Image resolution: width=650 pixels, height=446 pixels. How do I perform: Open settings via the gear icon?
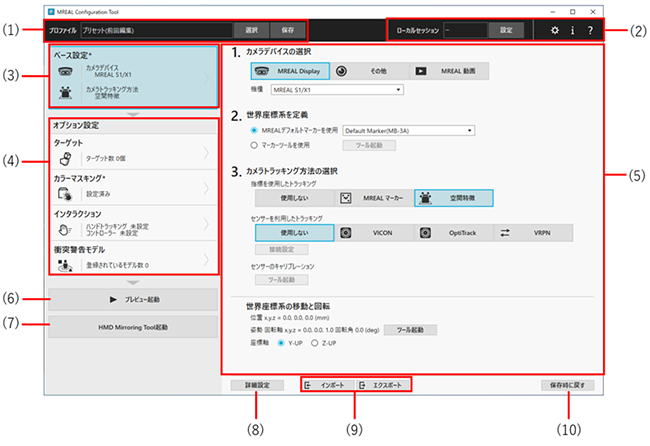[x=555, y=30]
